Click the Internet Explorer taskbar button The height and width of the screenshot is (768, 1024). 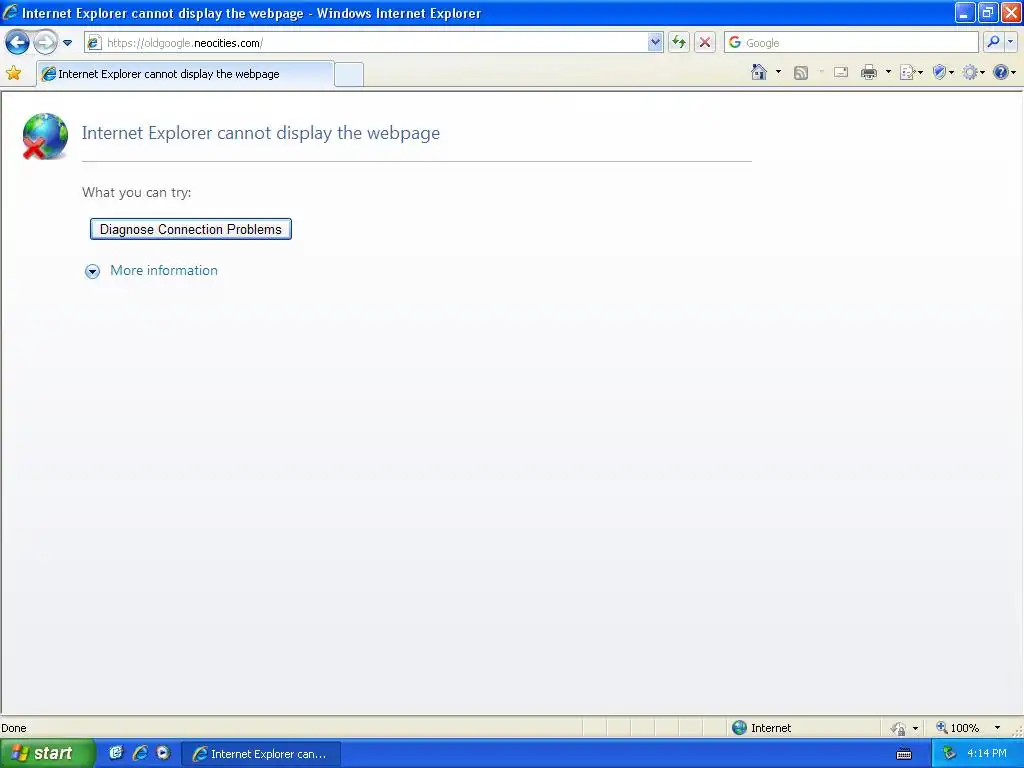coord(261,754)
